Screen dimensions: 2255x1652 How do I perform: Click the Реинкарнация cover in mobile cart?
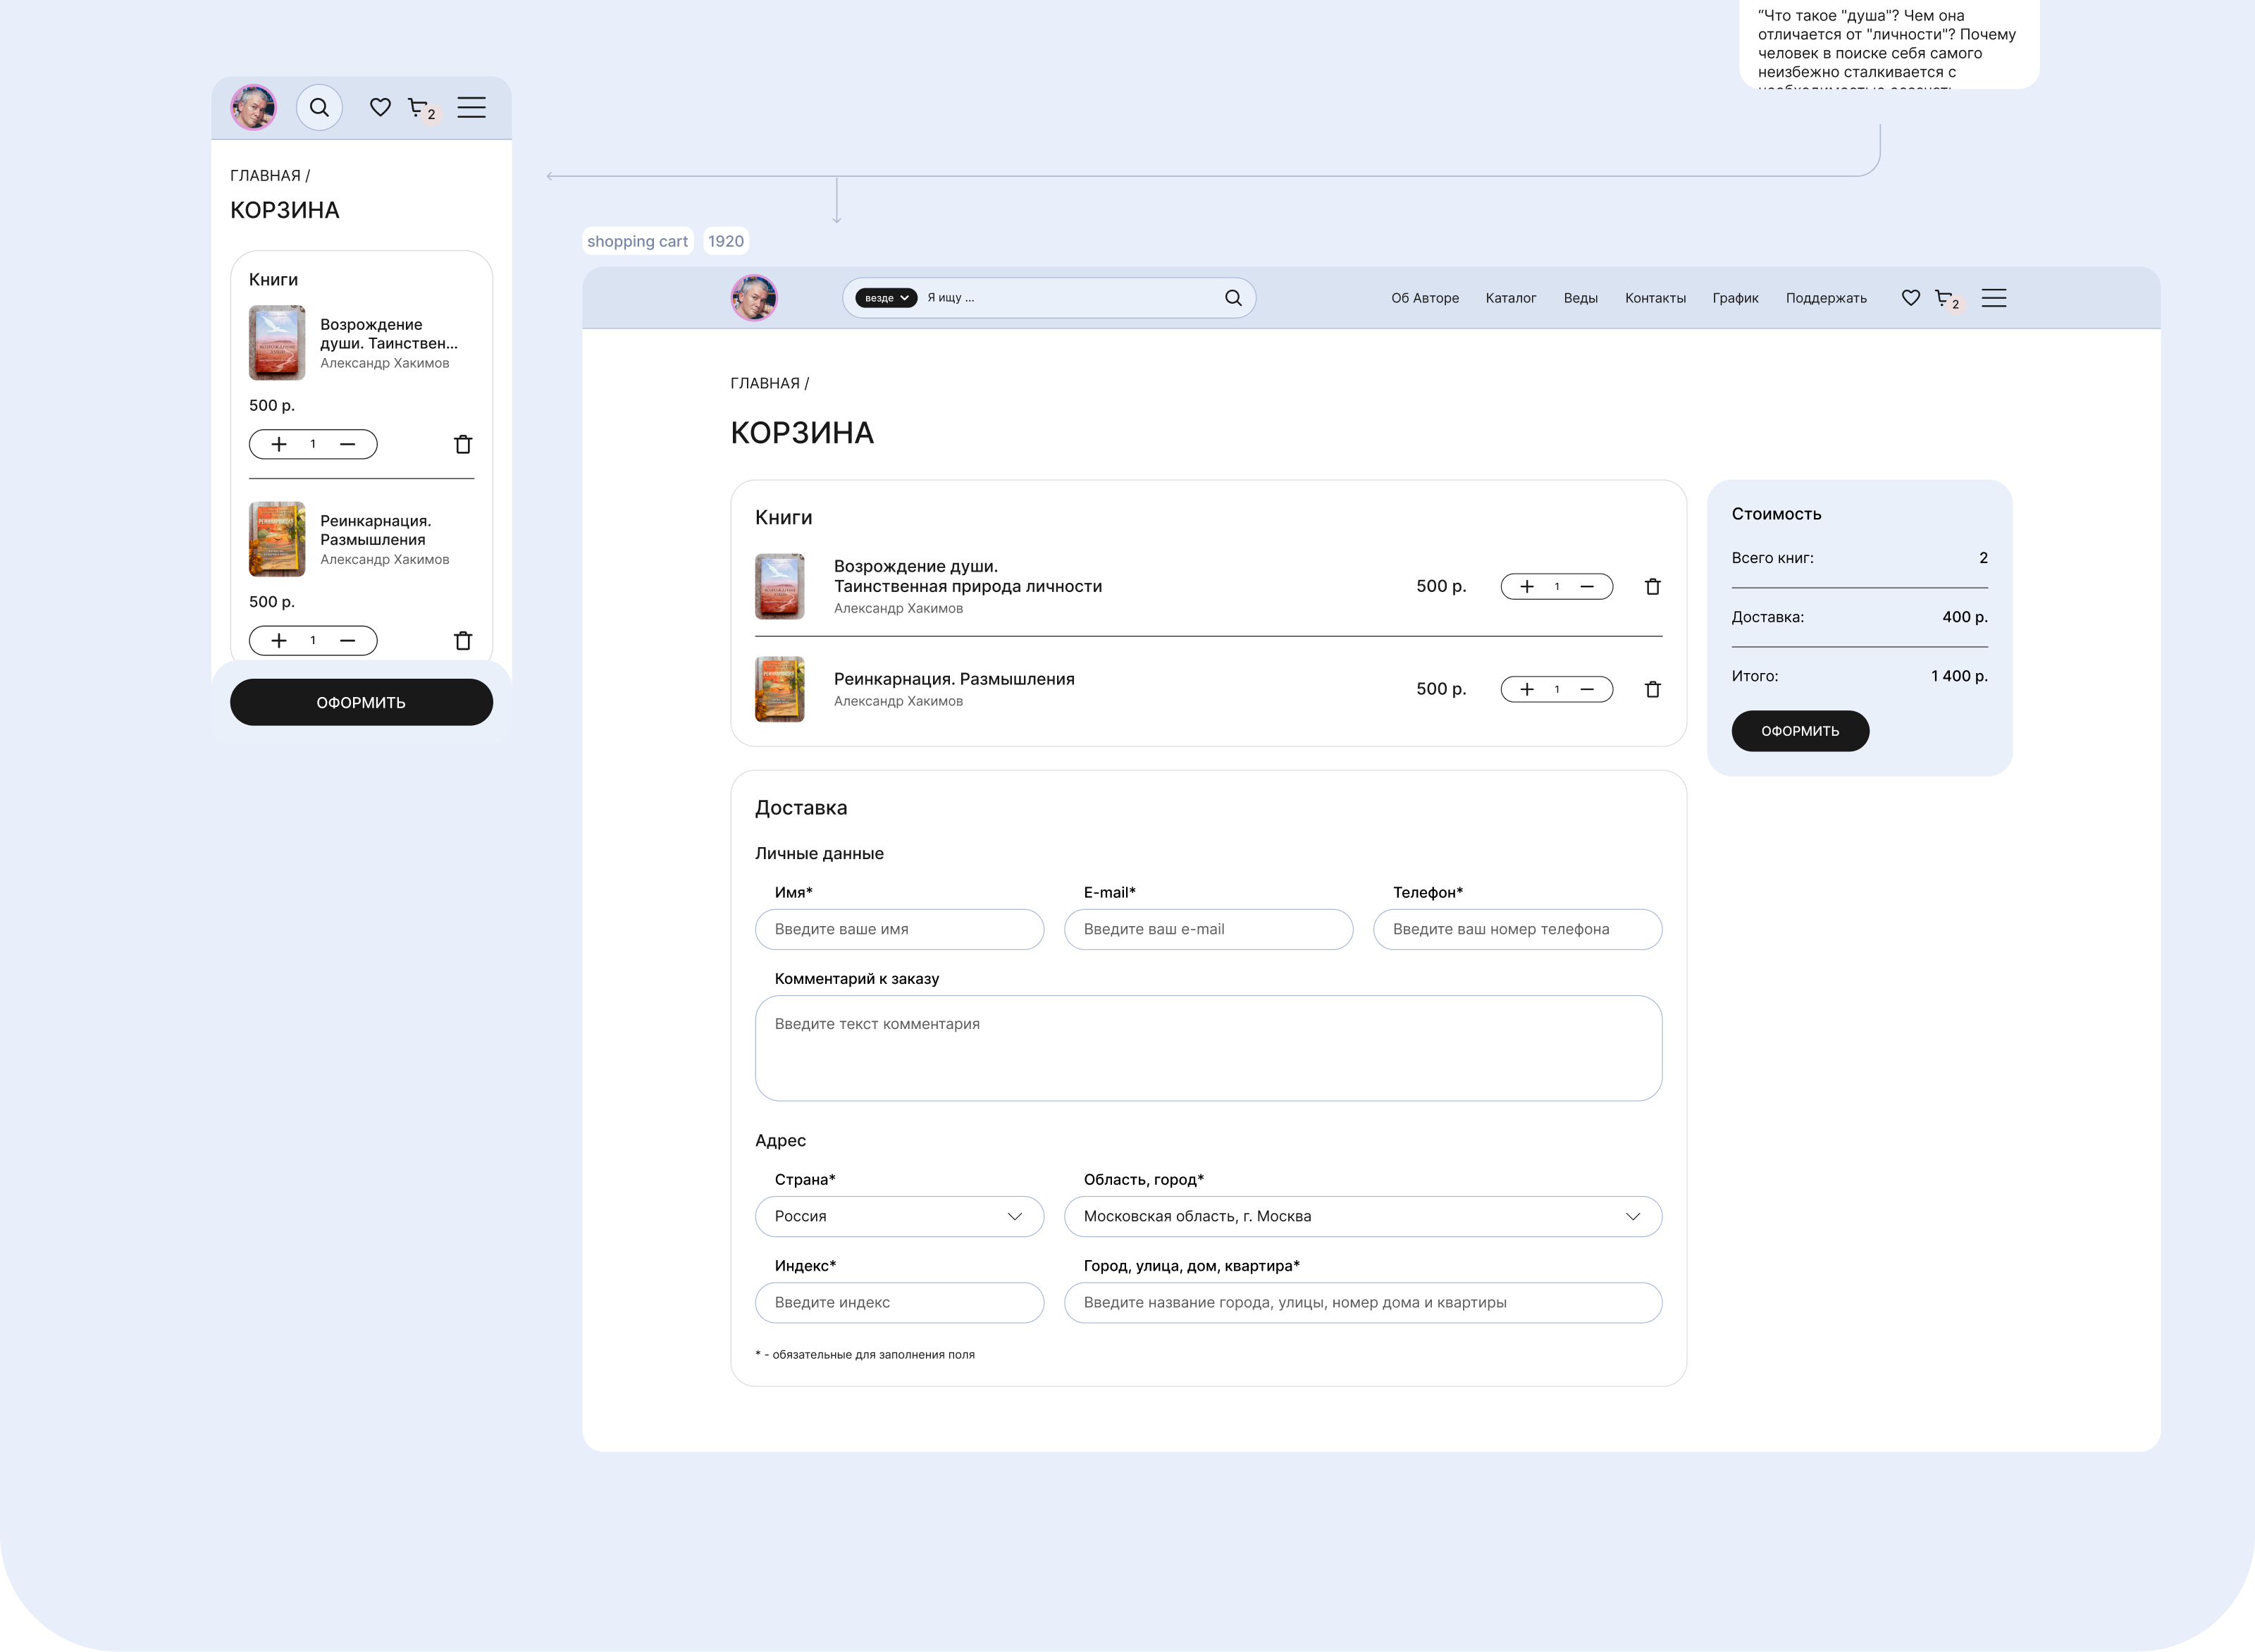[277, 539]
